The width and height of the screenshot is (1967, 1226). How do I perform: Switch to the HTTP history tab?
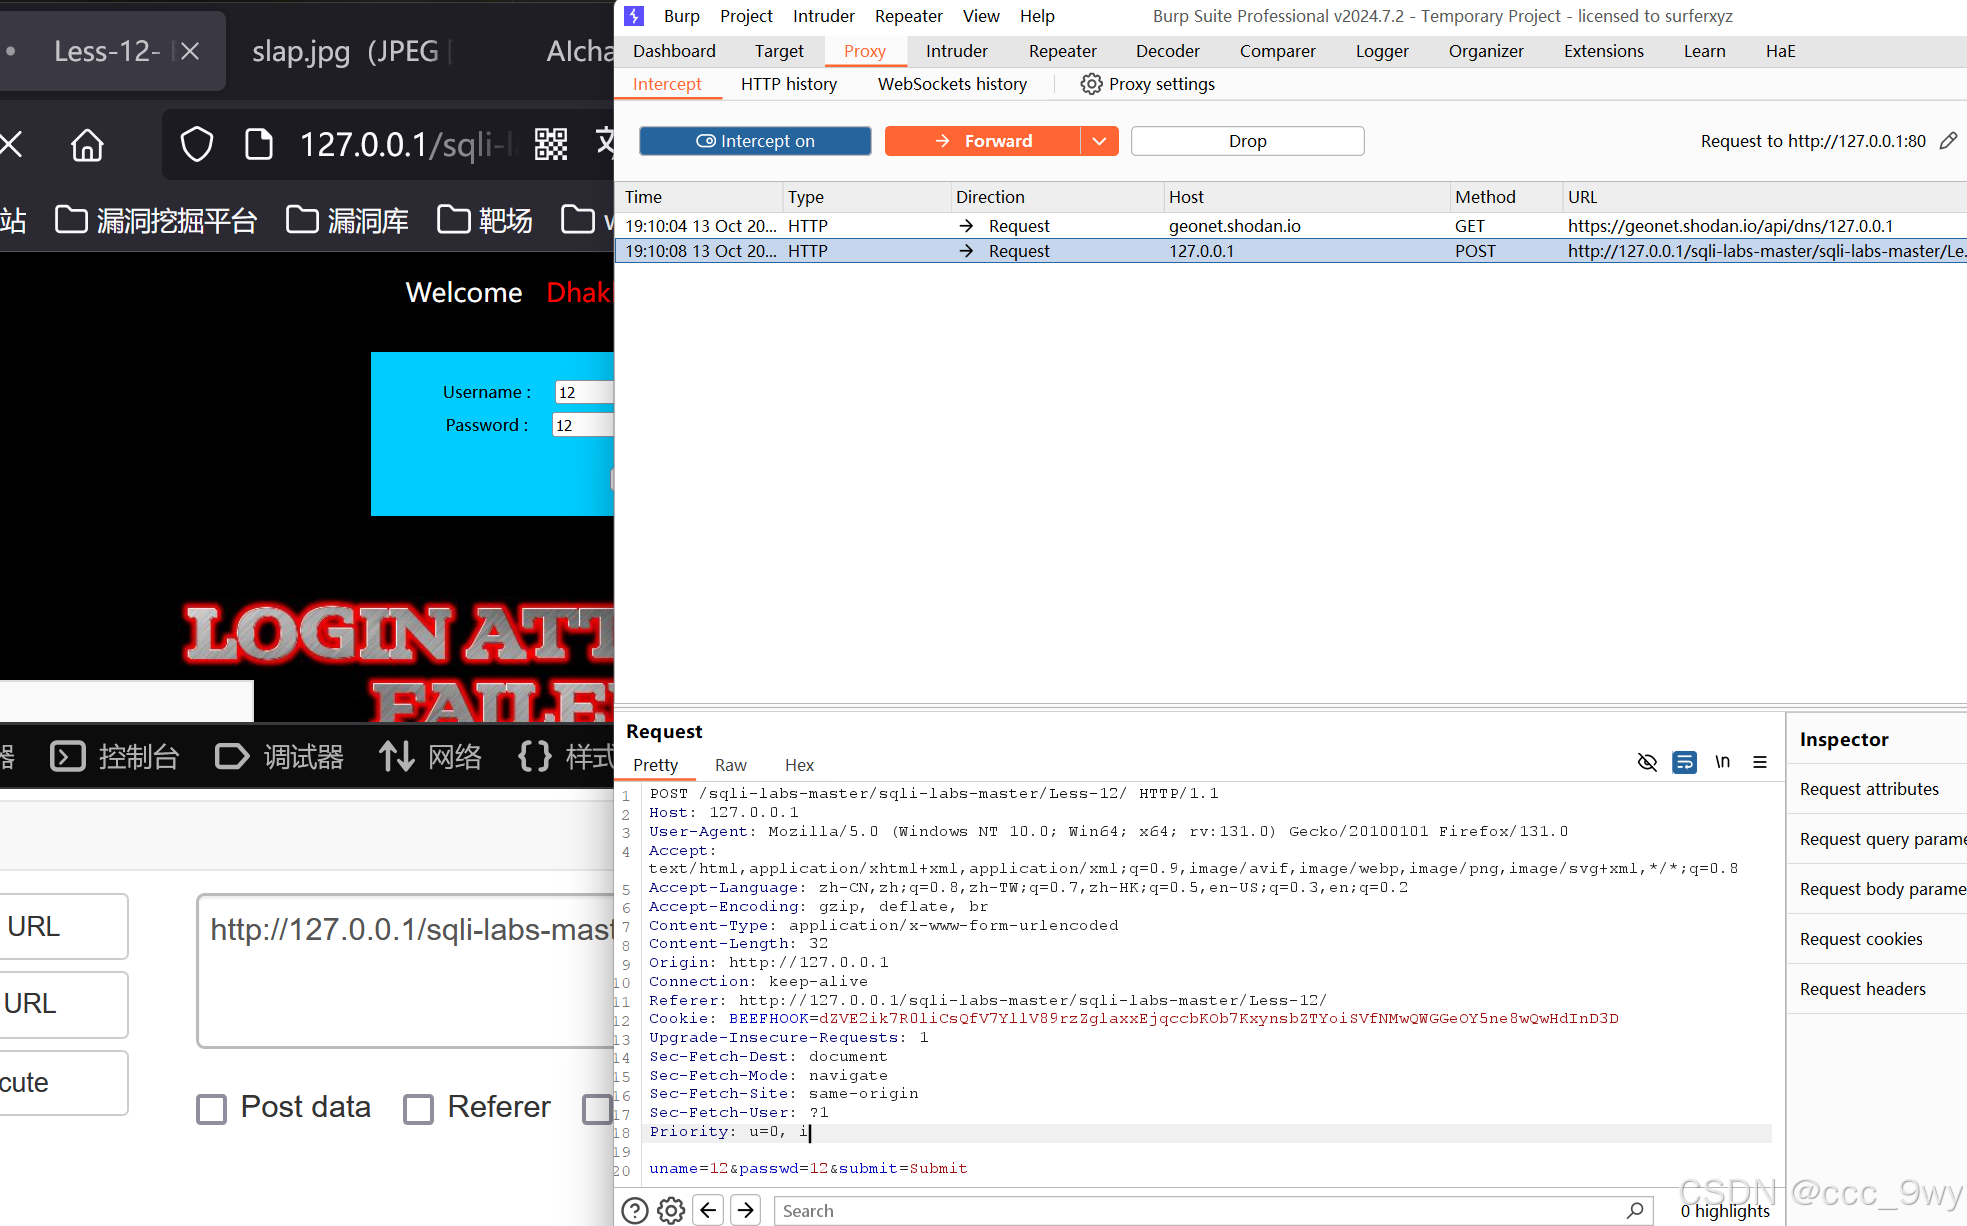pyautogui.click(x=788, y=84)
